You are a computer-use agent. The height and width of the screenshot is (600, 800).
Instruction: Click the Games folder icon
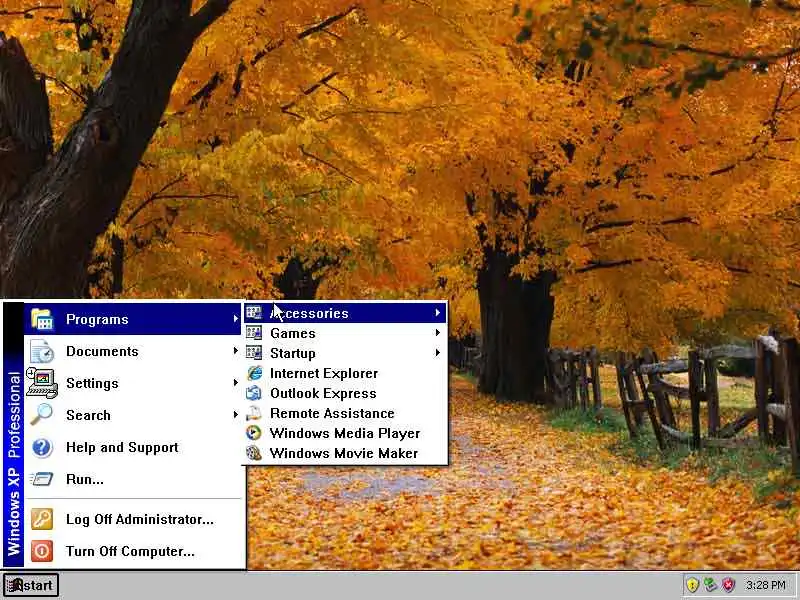(254, 333)
